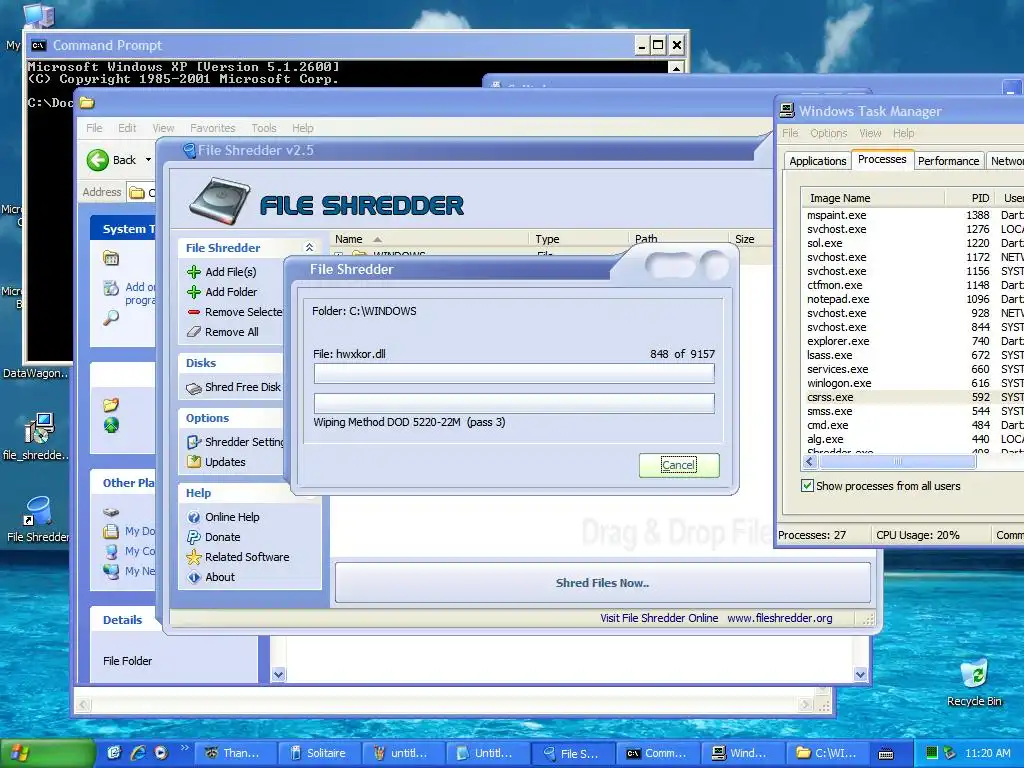Viewport: 1024px width, 768px height.
Task: Click the Add or remove programs icon
Action: 111,288
